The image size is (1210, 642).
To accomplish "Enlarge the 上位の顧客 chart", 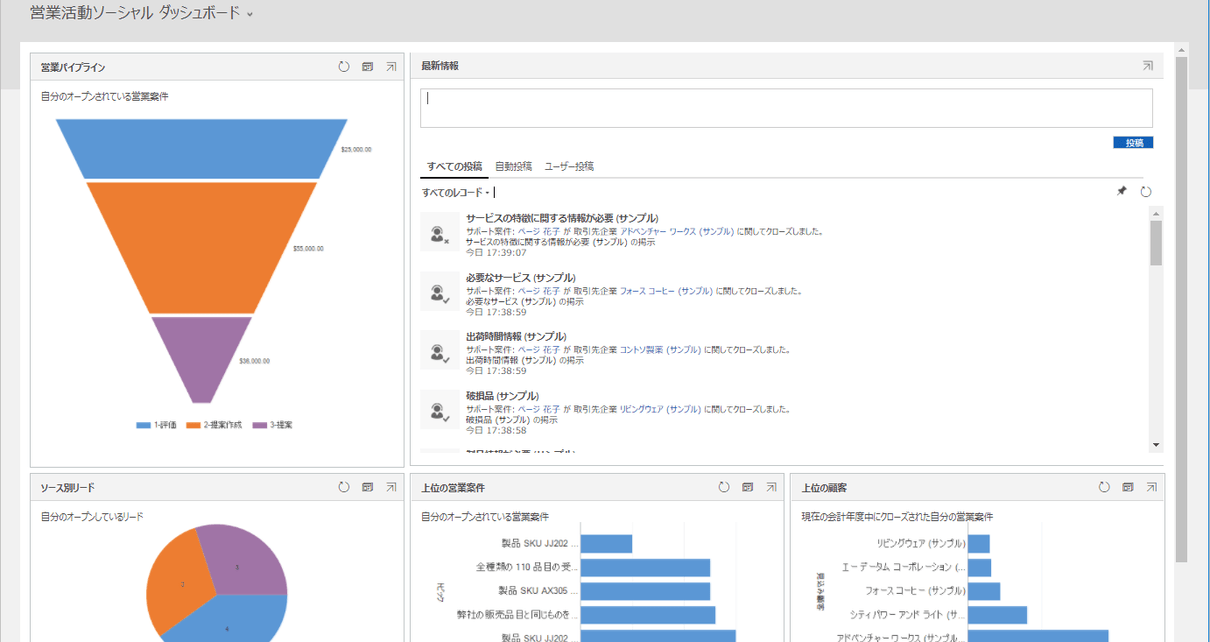I will pyautogui.click(x=1152, y=487).
